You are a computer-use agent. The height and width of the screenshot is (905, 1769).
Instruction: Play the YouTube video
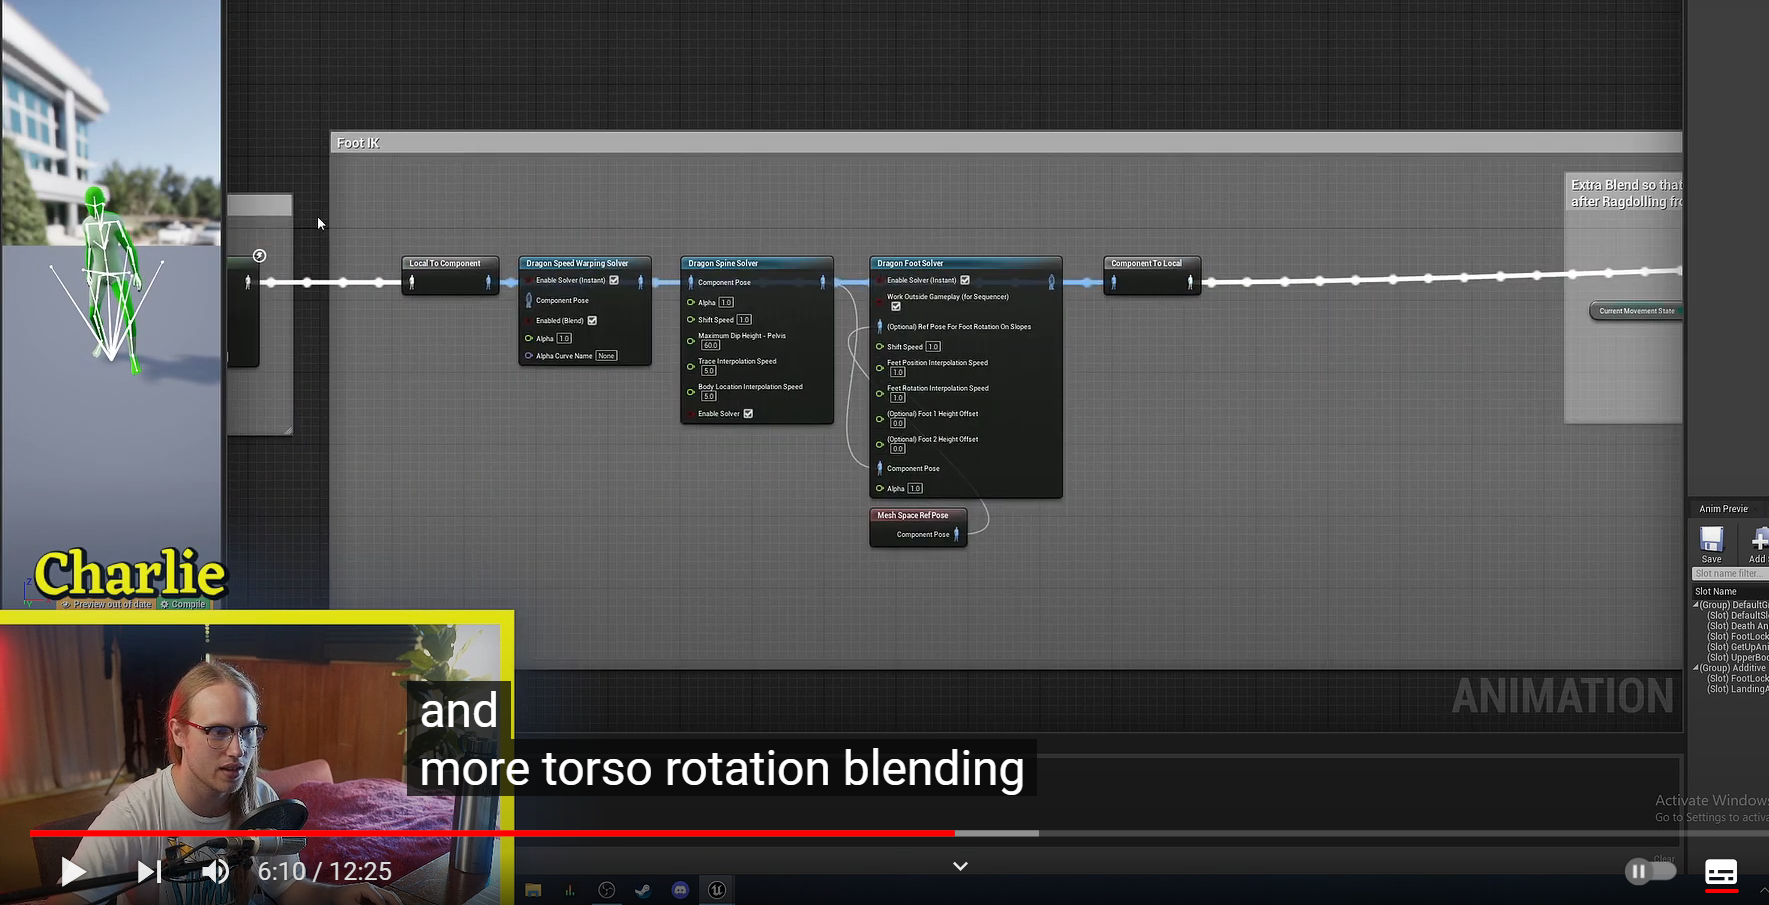point(73,872)
